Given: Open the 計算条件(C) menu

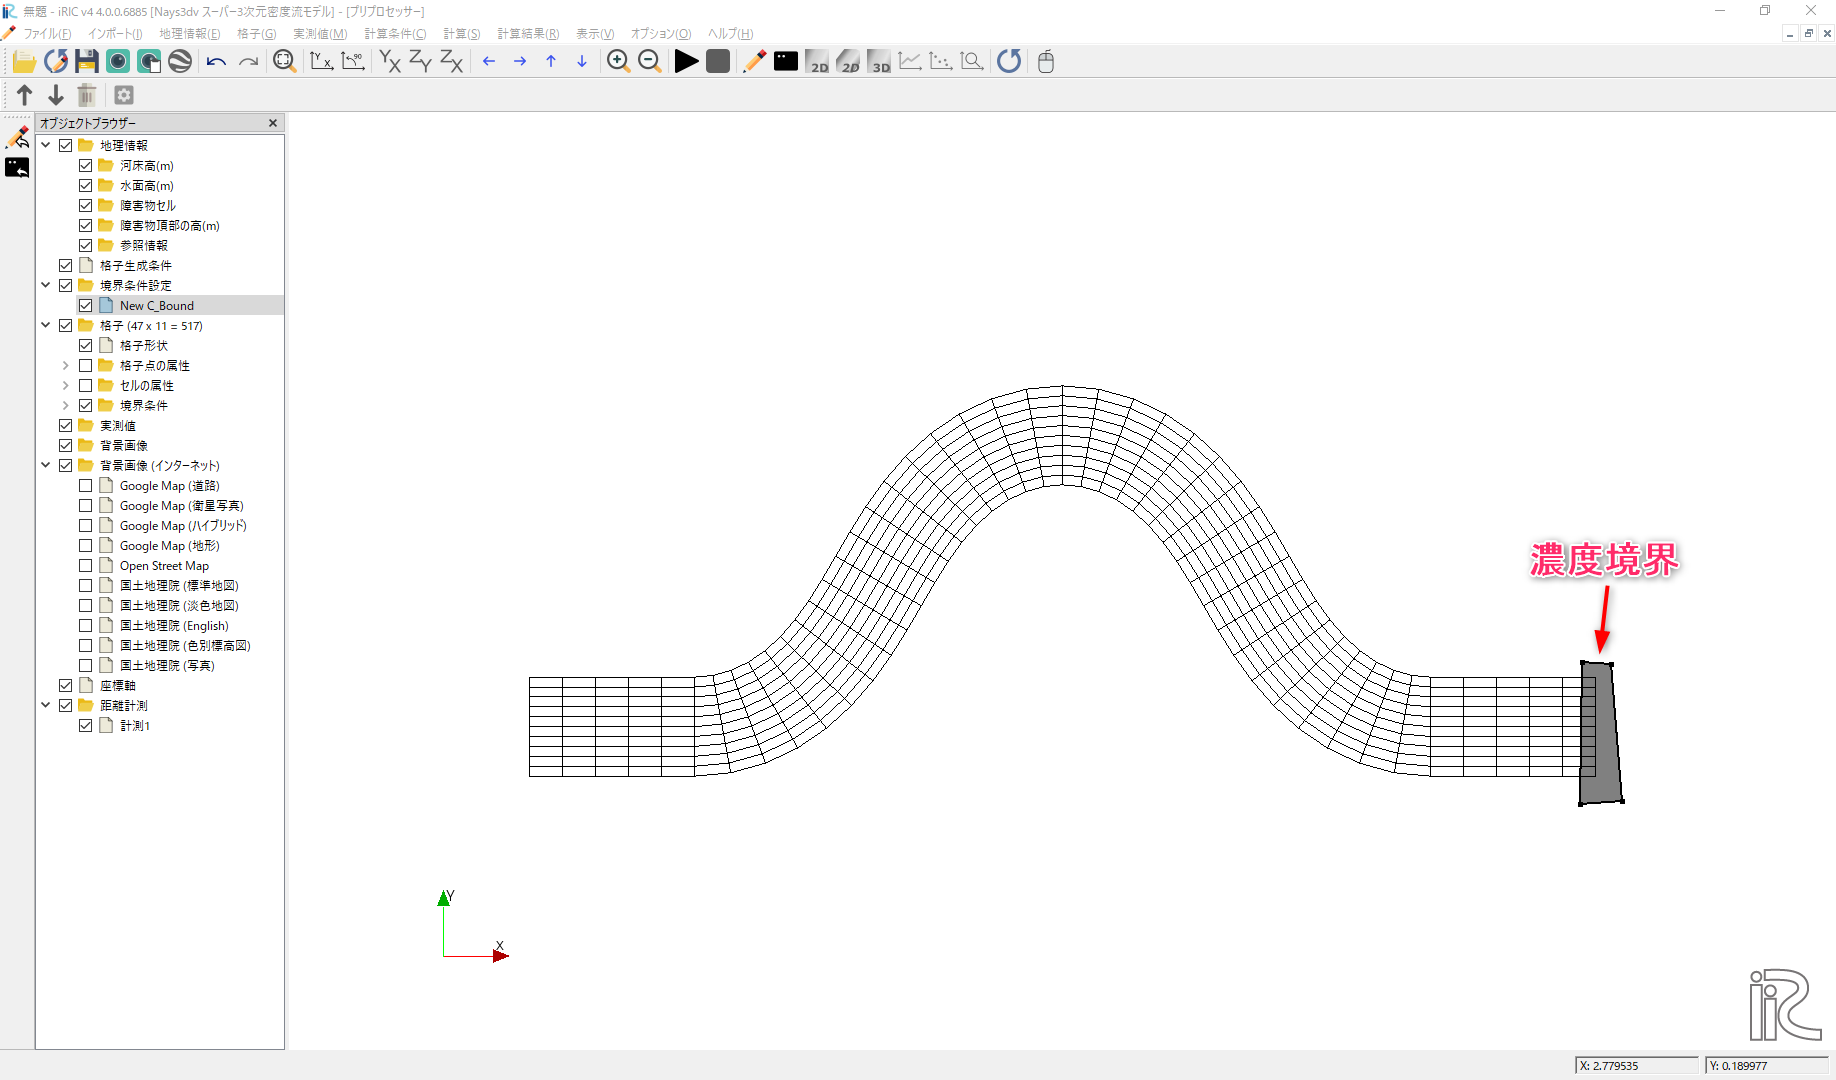Looking at the screenshot, I should click(395, 34).
